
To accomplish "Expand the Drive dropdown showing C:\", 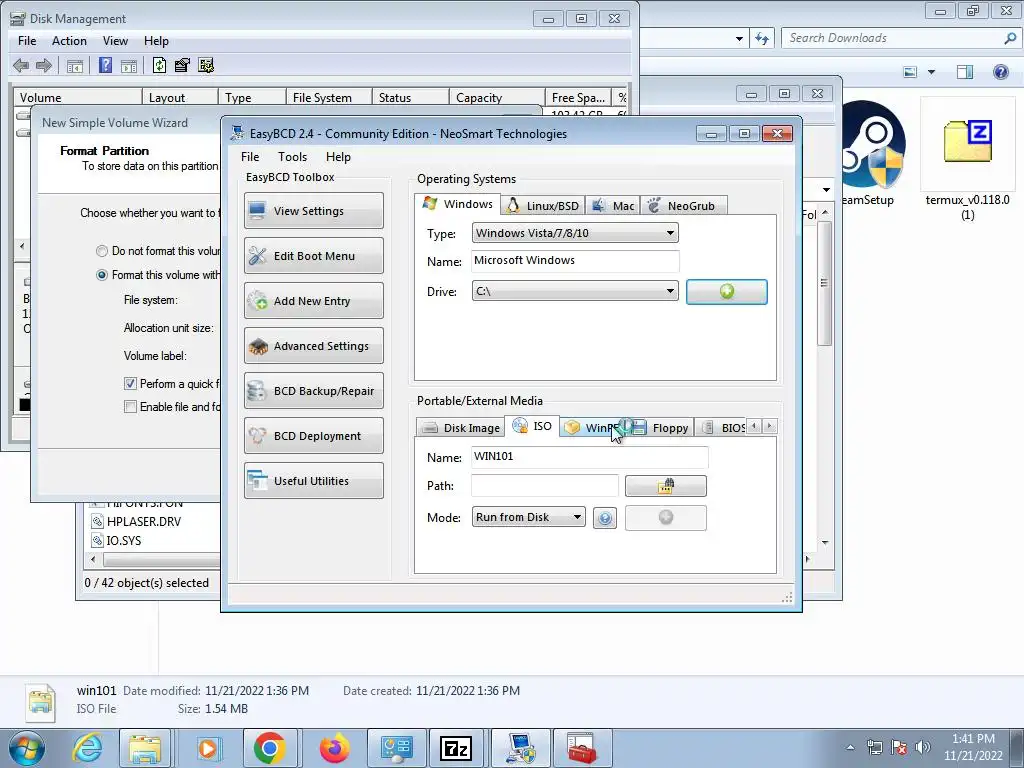I will pos(575,291).
